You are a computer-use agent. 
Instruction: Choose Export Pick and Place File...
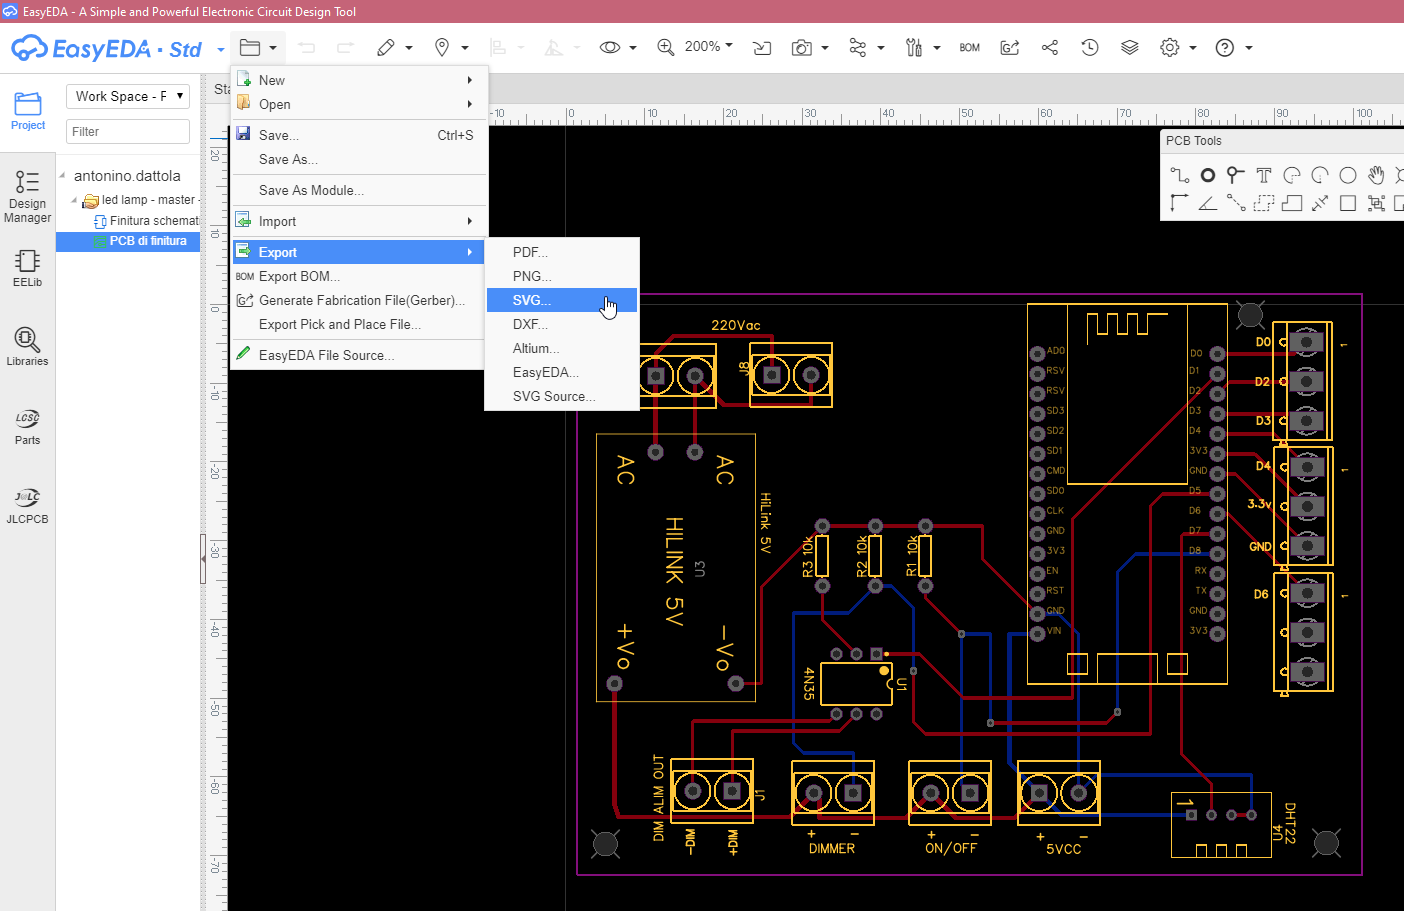[x=359, y=324]
